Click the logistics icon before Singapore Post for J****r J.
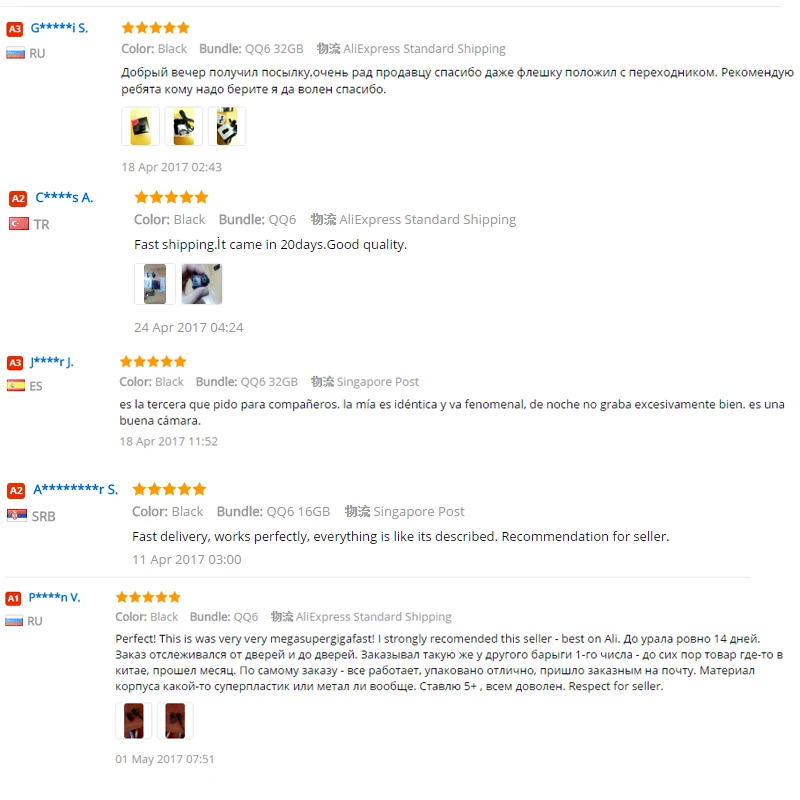This screenshot has width=800, height=800. pyautogui.click(x=322, y=382)
